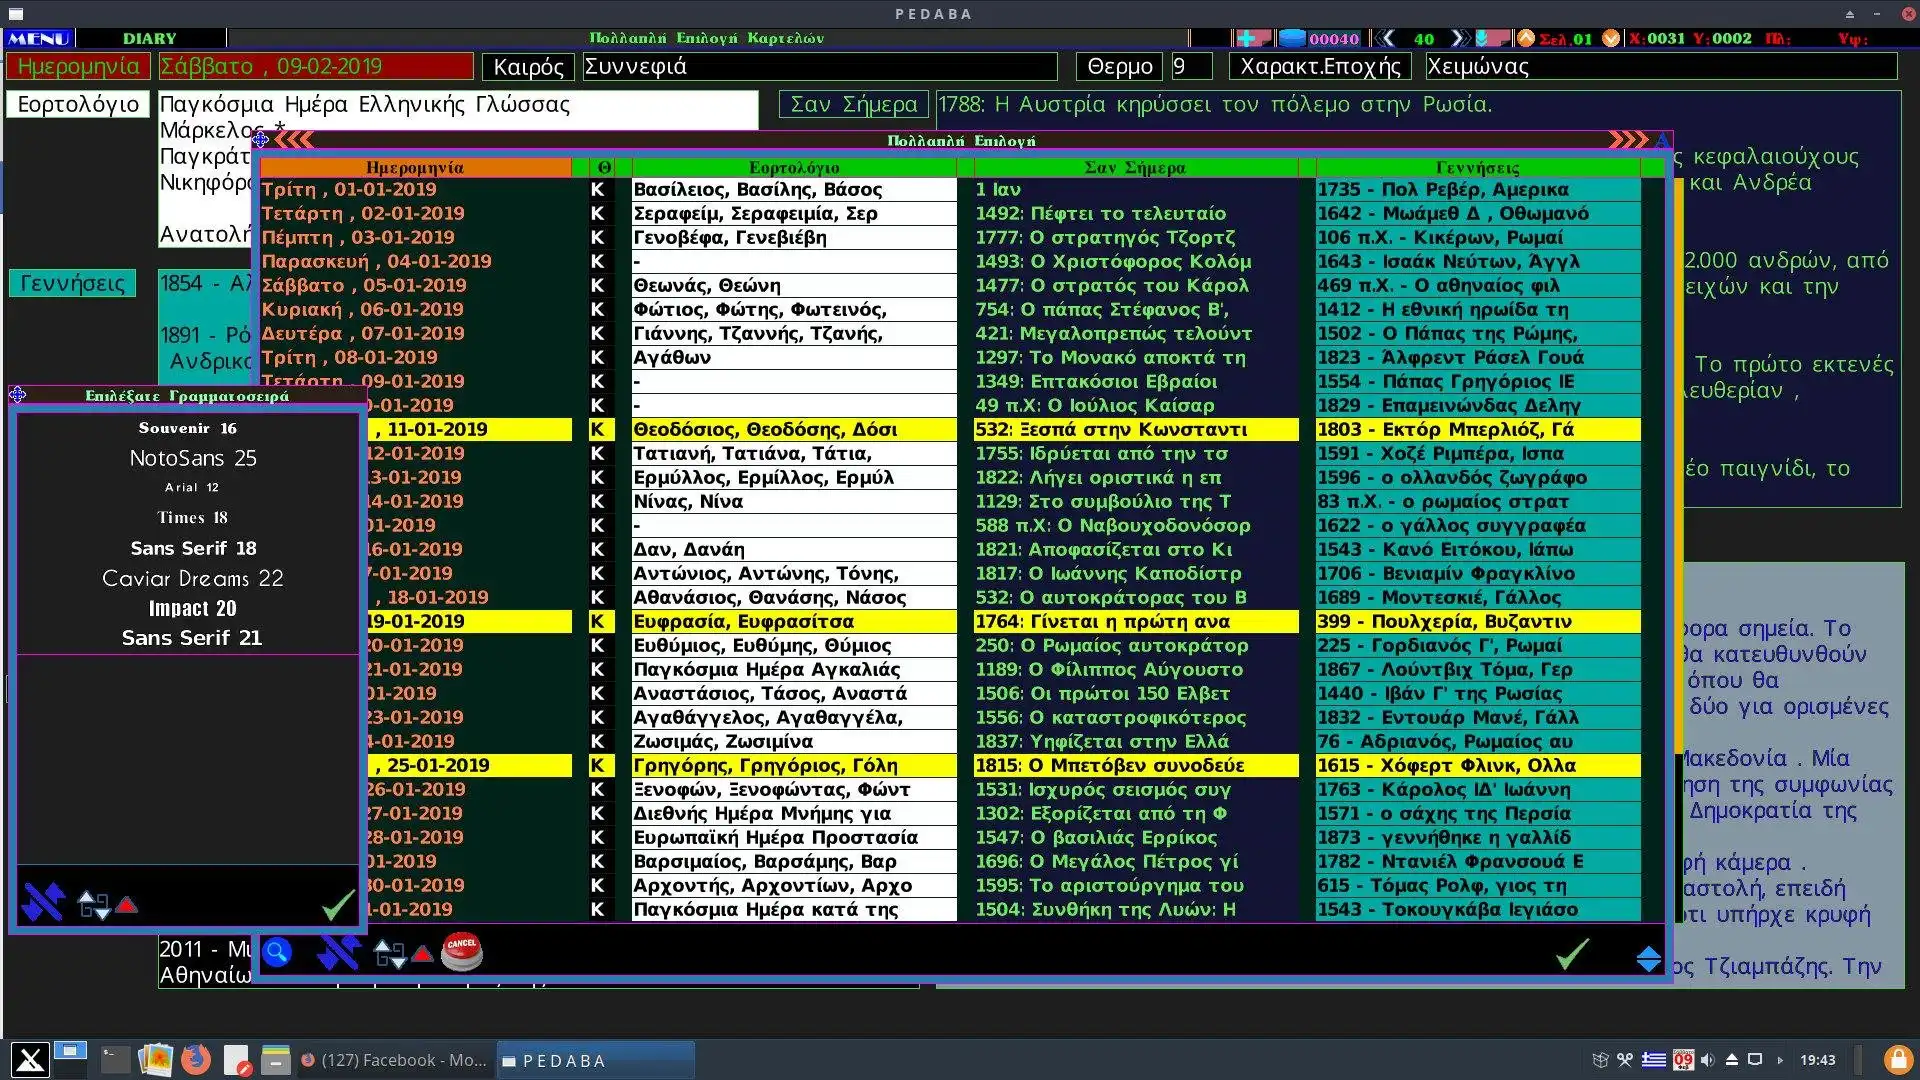Click the orange down page arrow
The width and height of the screenshot is (1920, 1080).
pos(1611,39)
